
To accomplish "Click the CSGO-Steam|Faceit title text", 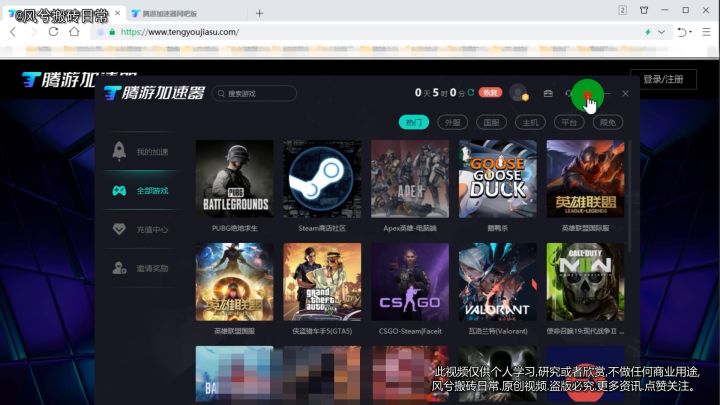I will point(410,331).
